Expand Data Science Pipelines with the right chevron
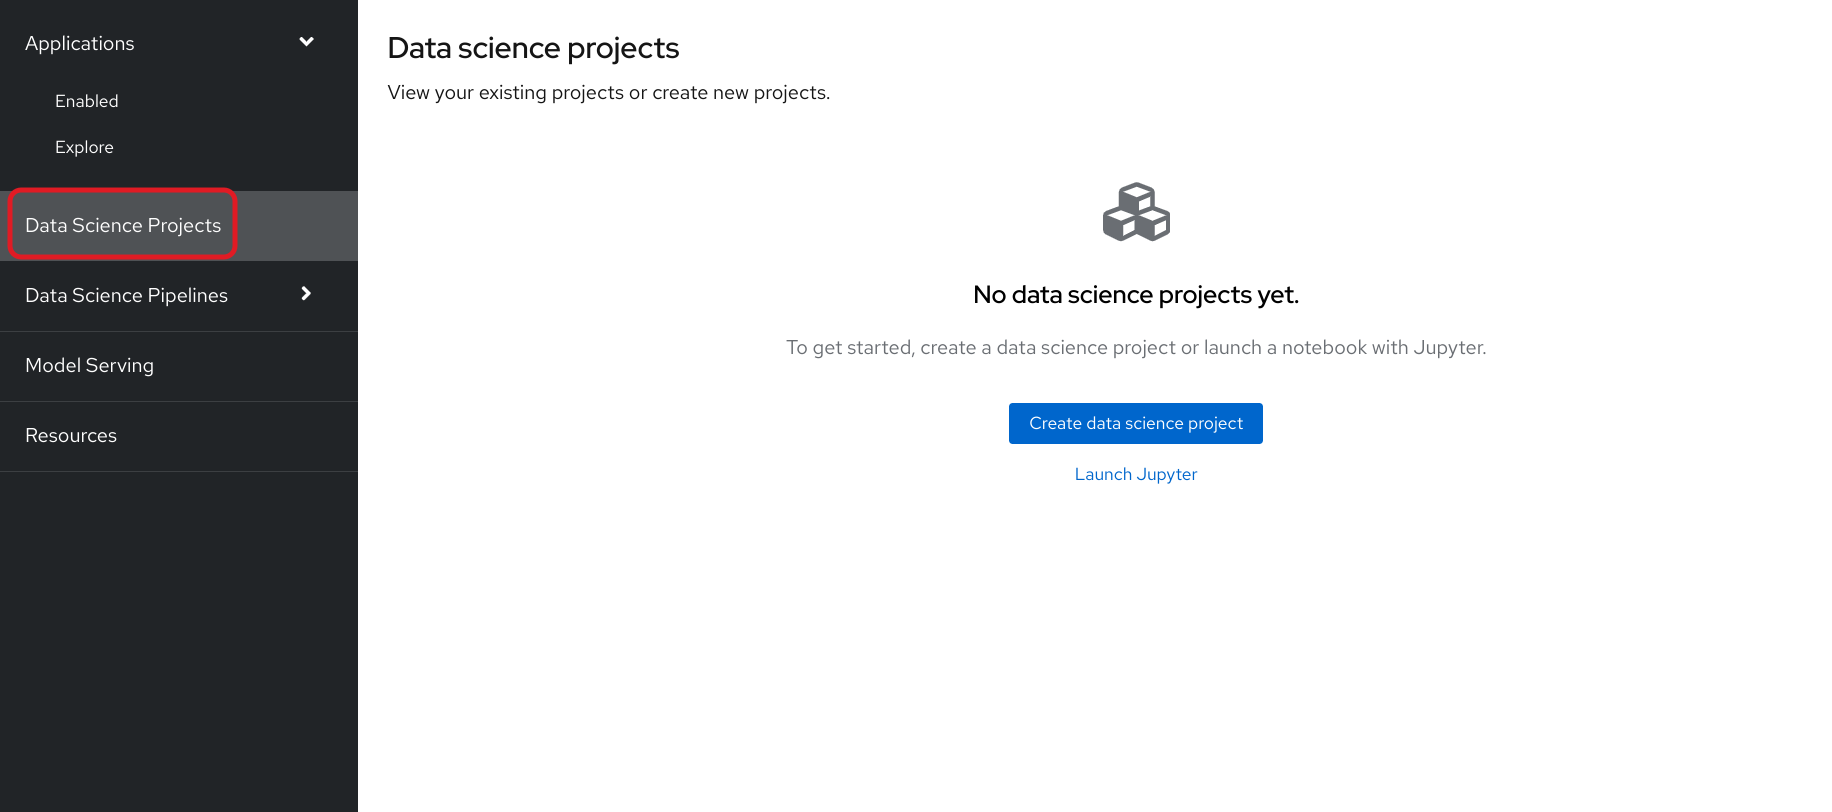The width and height of the screenshot is (1832, 812). point(306,294)
